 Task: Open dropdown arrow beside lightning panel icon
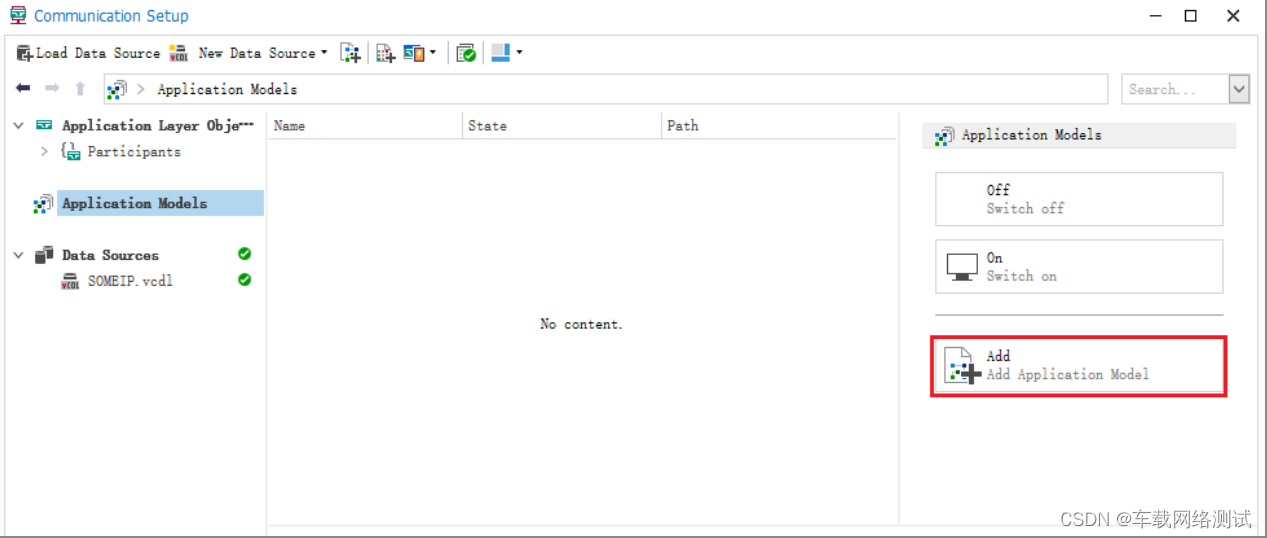tap(433, 53)
